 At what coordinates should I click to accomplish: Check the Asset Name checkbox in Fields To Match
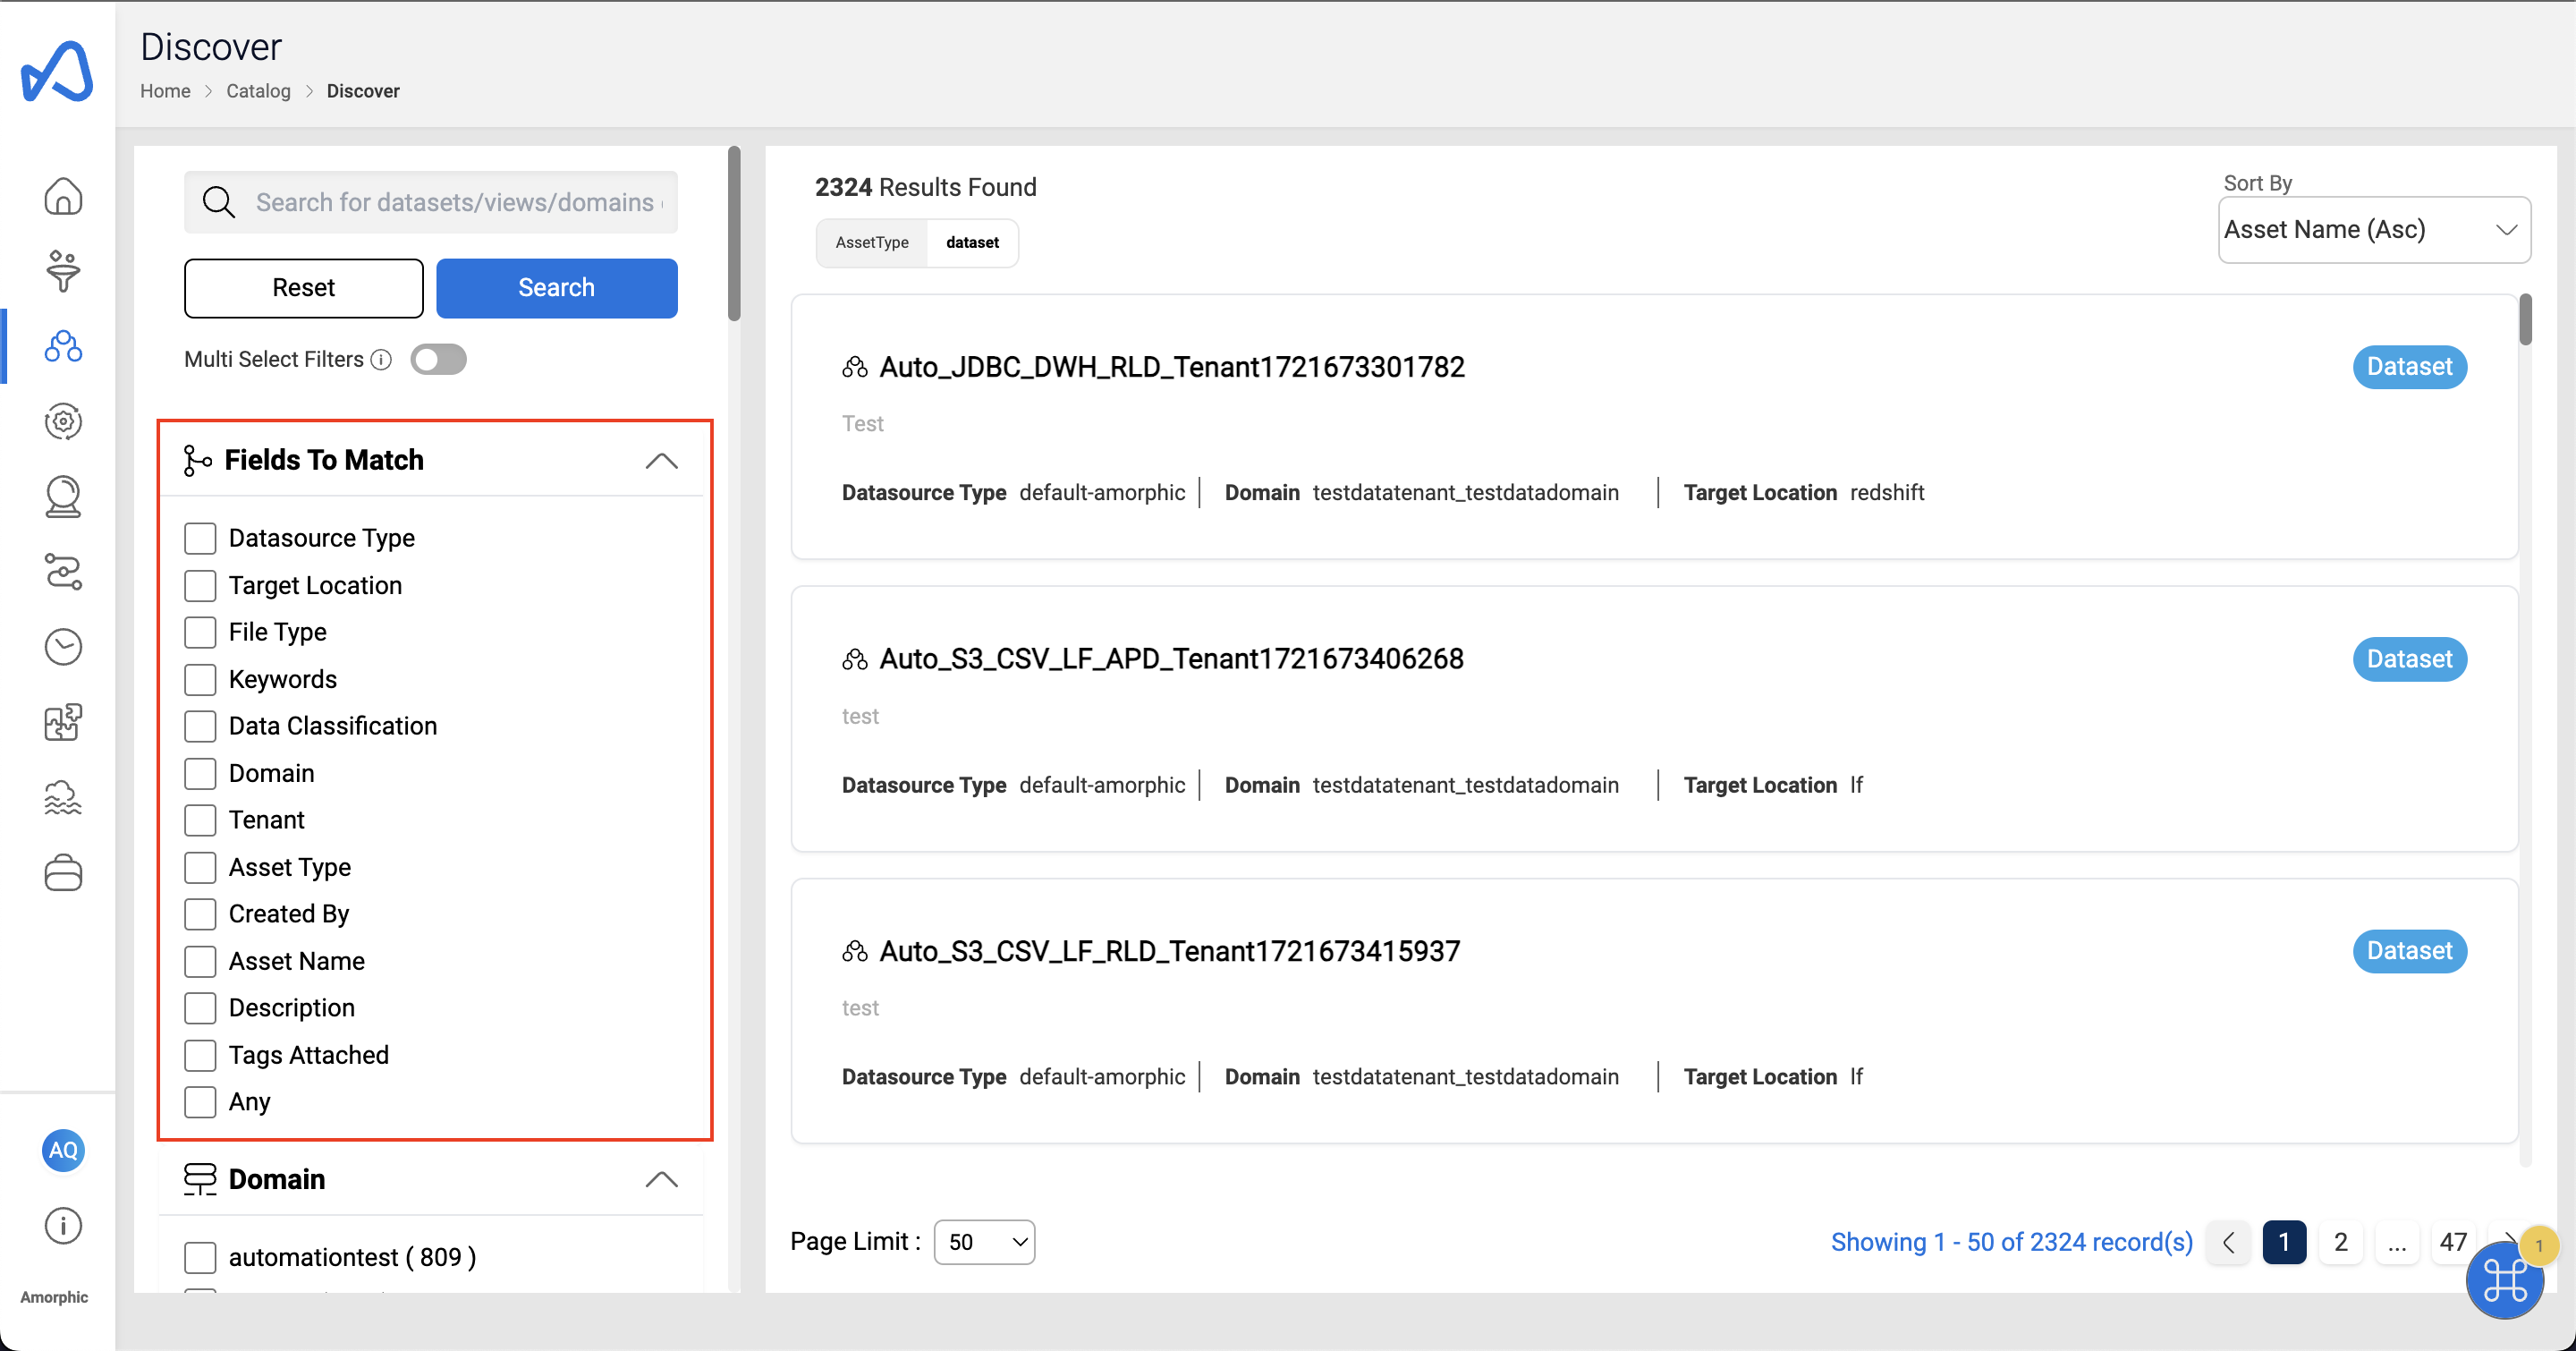pos(199,961)
